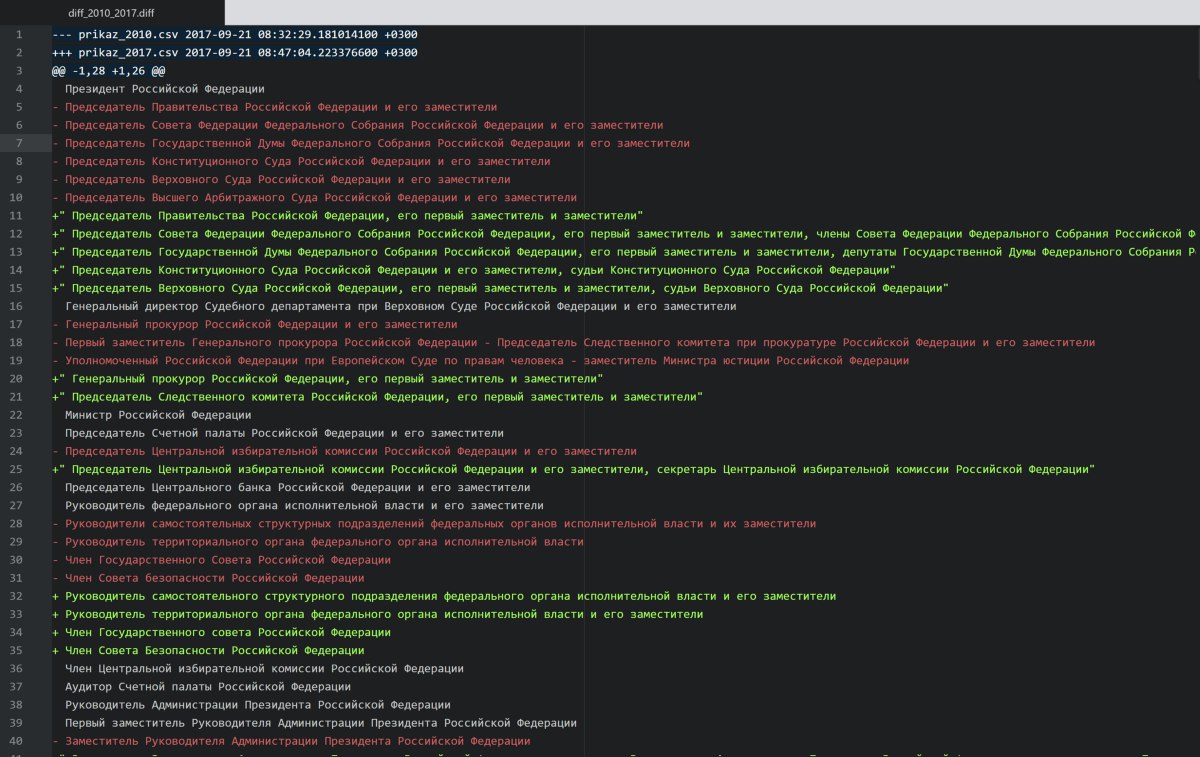1200x757 pixels.
Task: Click line 'Президент Российской Федерации'
Action: (164, 89)
